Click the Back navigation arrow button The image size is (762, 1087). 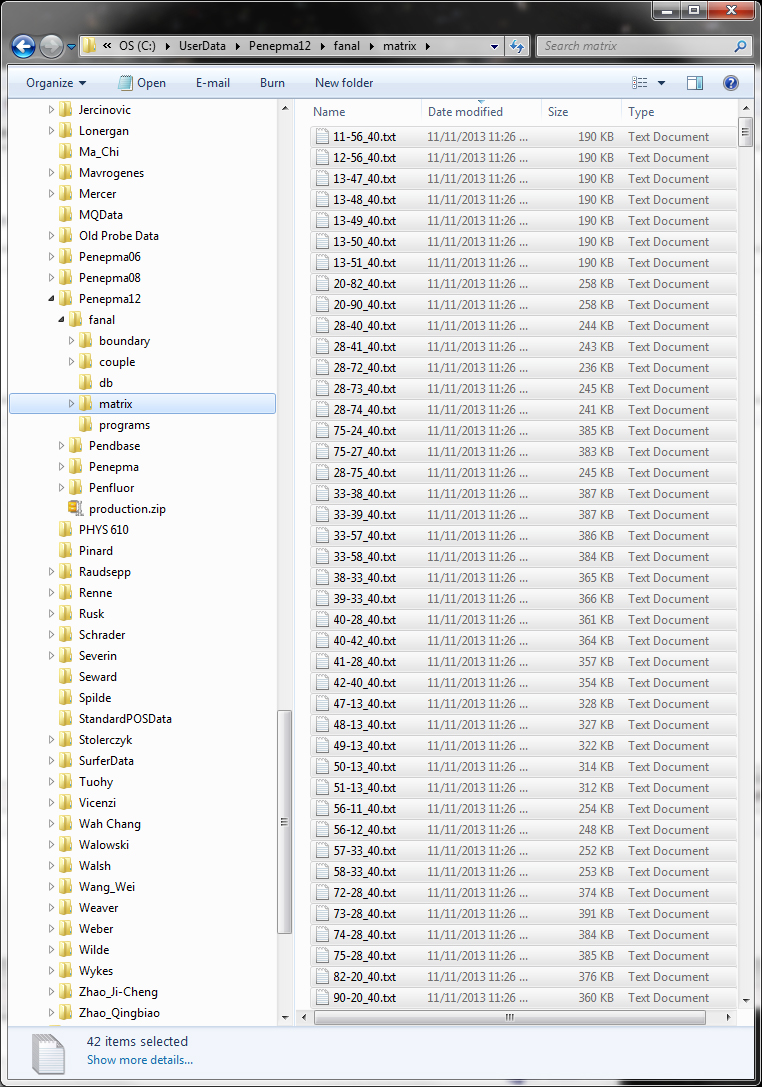click(23, 46)
